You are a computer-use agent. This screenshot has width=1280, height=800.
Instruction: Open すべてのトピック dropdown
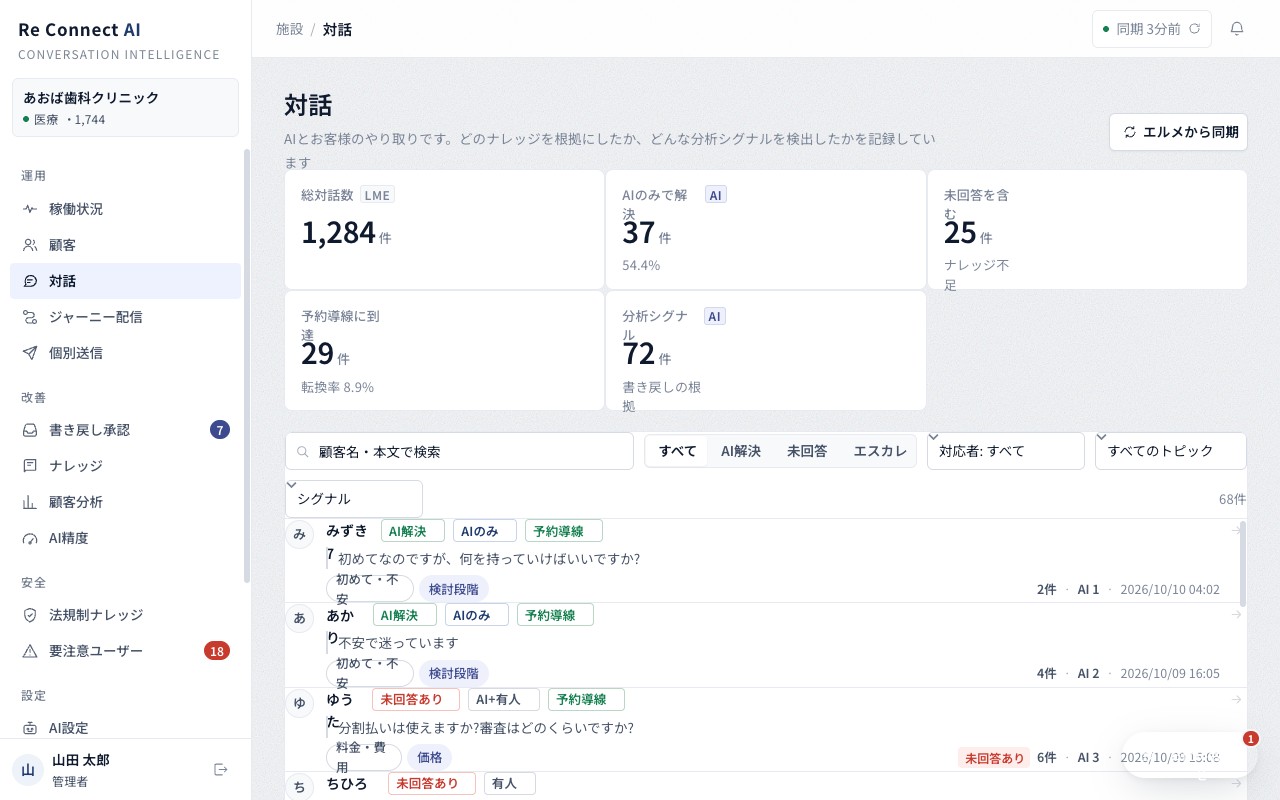click(x=1171, y=451)
